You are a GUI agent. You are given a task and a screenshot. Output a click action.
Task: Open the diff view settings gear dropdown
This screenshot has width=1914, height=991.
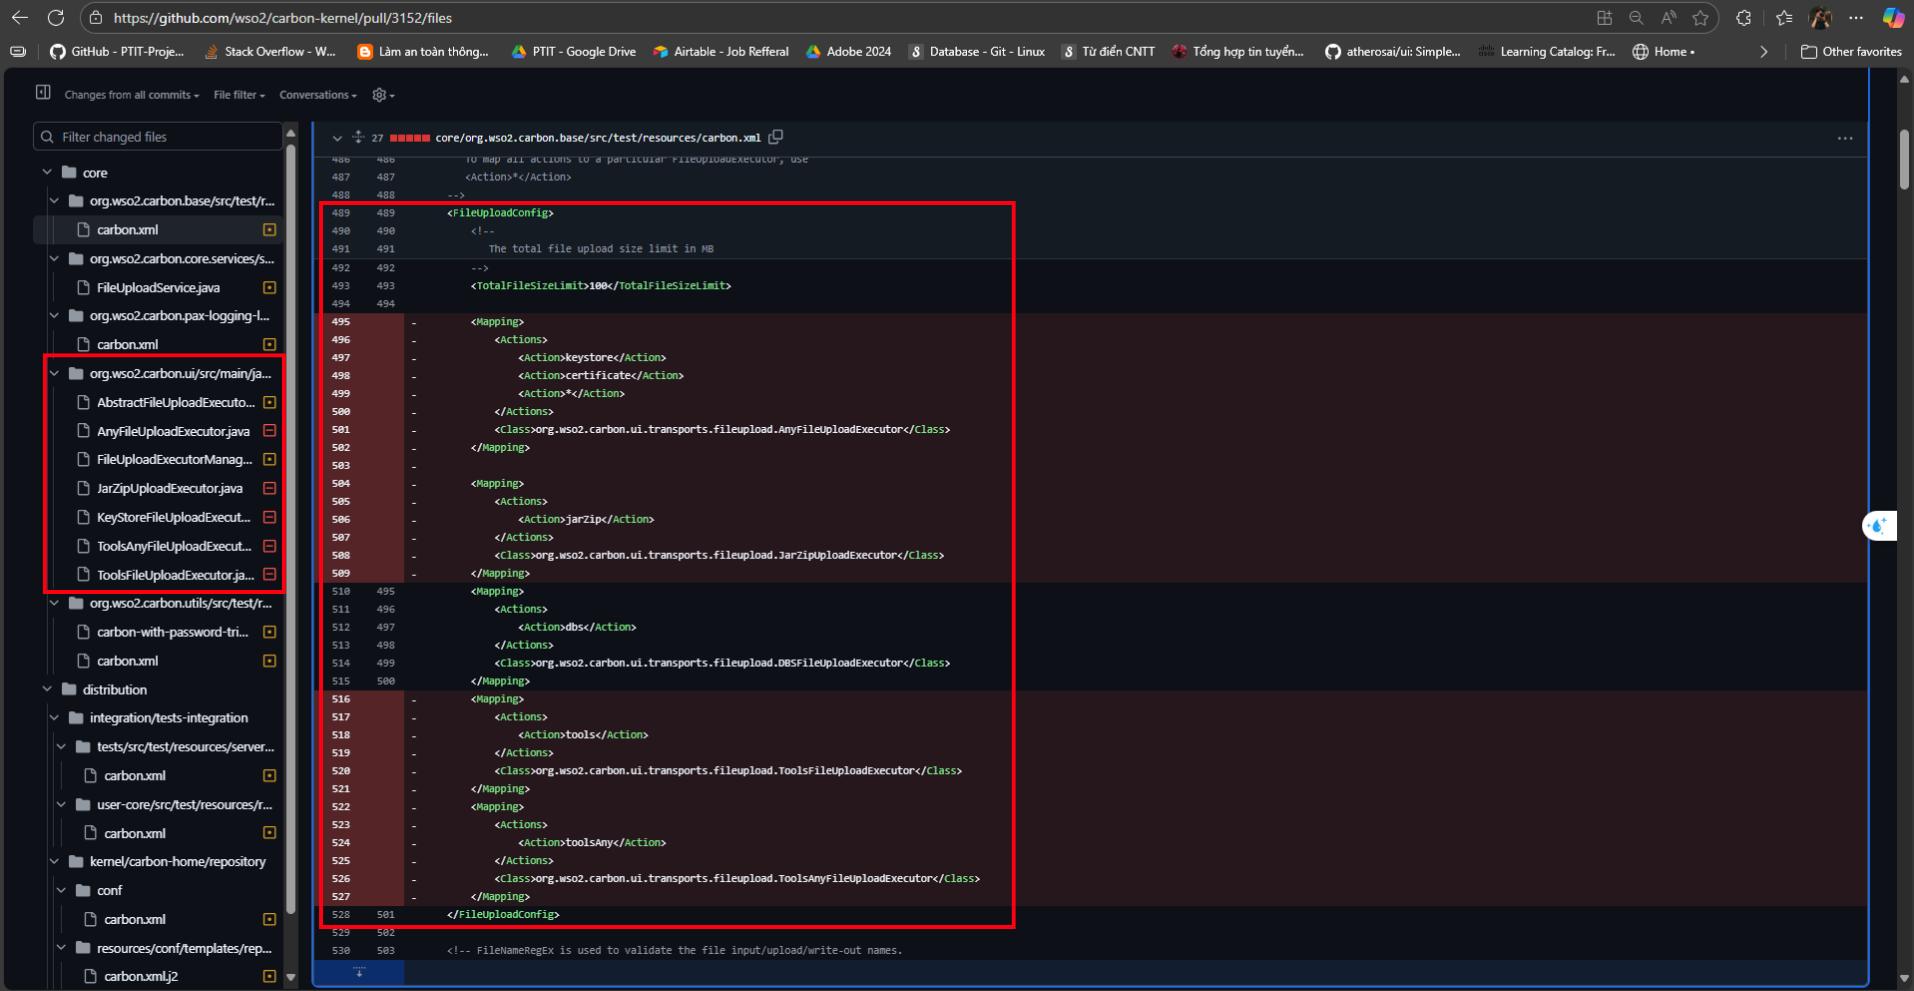click(x=383, y=95)
